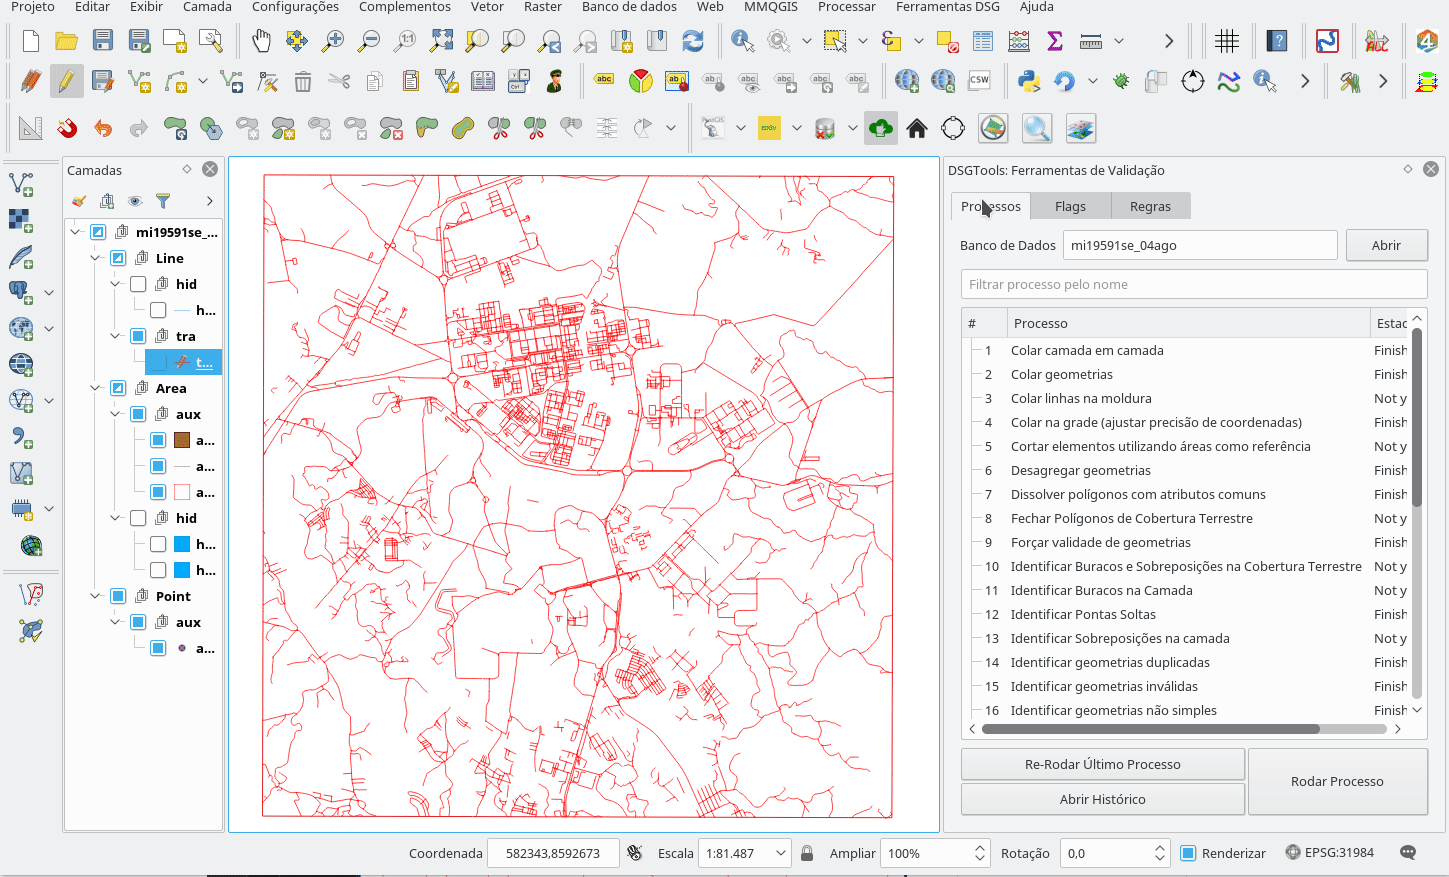
Task: Click the Add PostGIS layer elephant icon
Action: point(21,292)
